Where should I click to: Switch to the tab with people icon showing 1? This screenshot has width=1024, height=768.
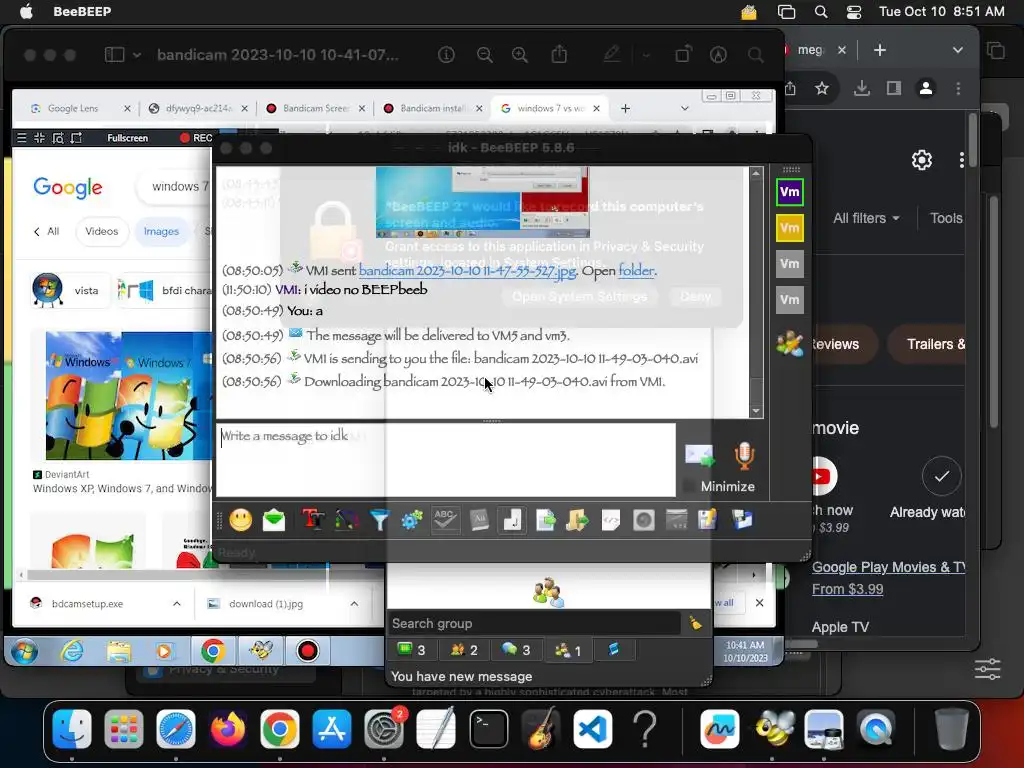(568, 650)
